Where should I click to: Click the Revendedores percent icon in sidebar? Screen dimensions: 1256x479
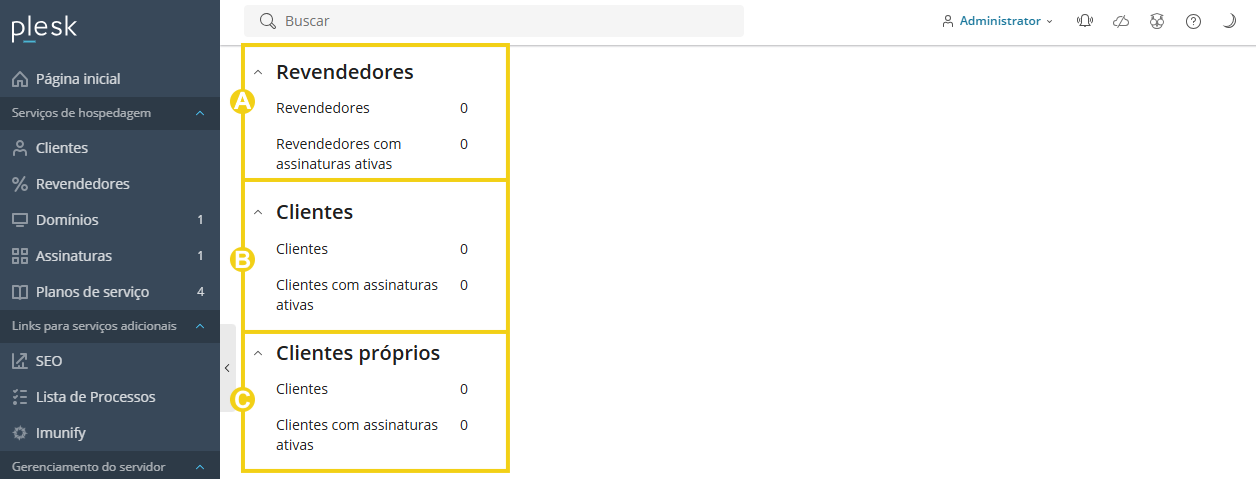tap(20, 184)
